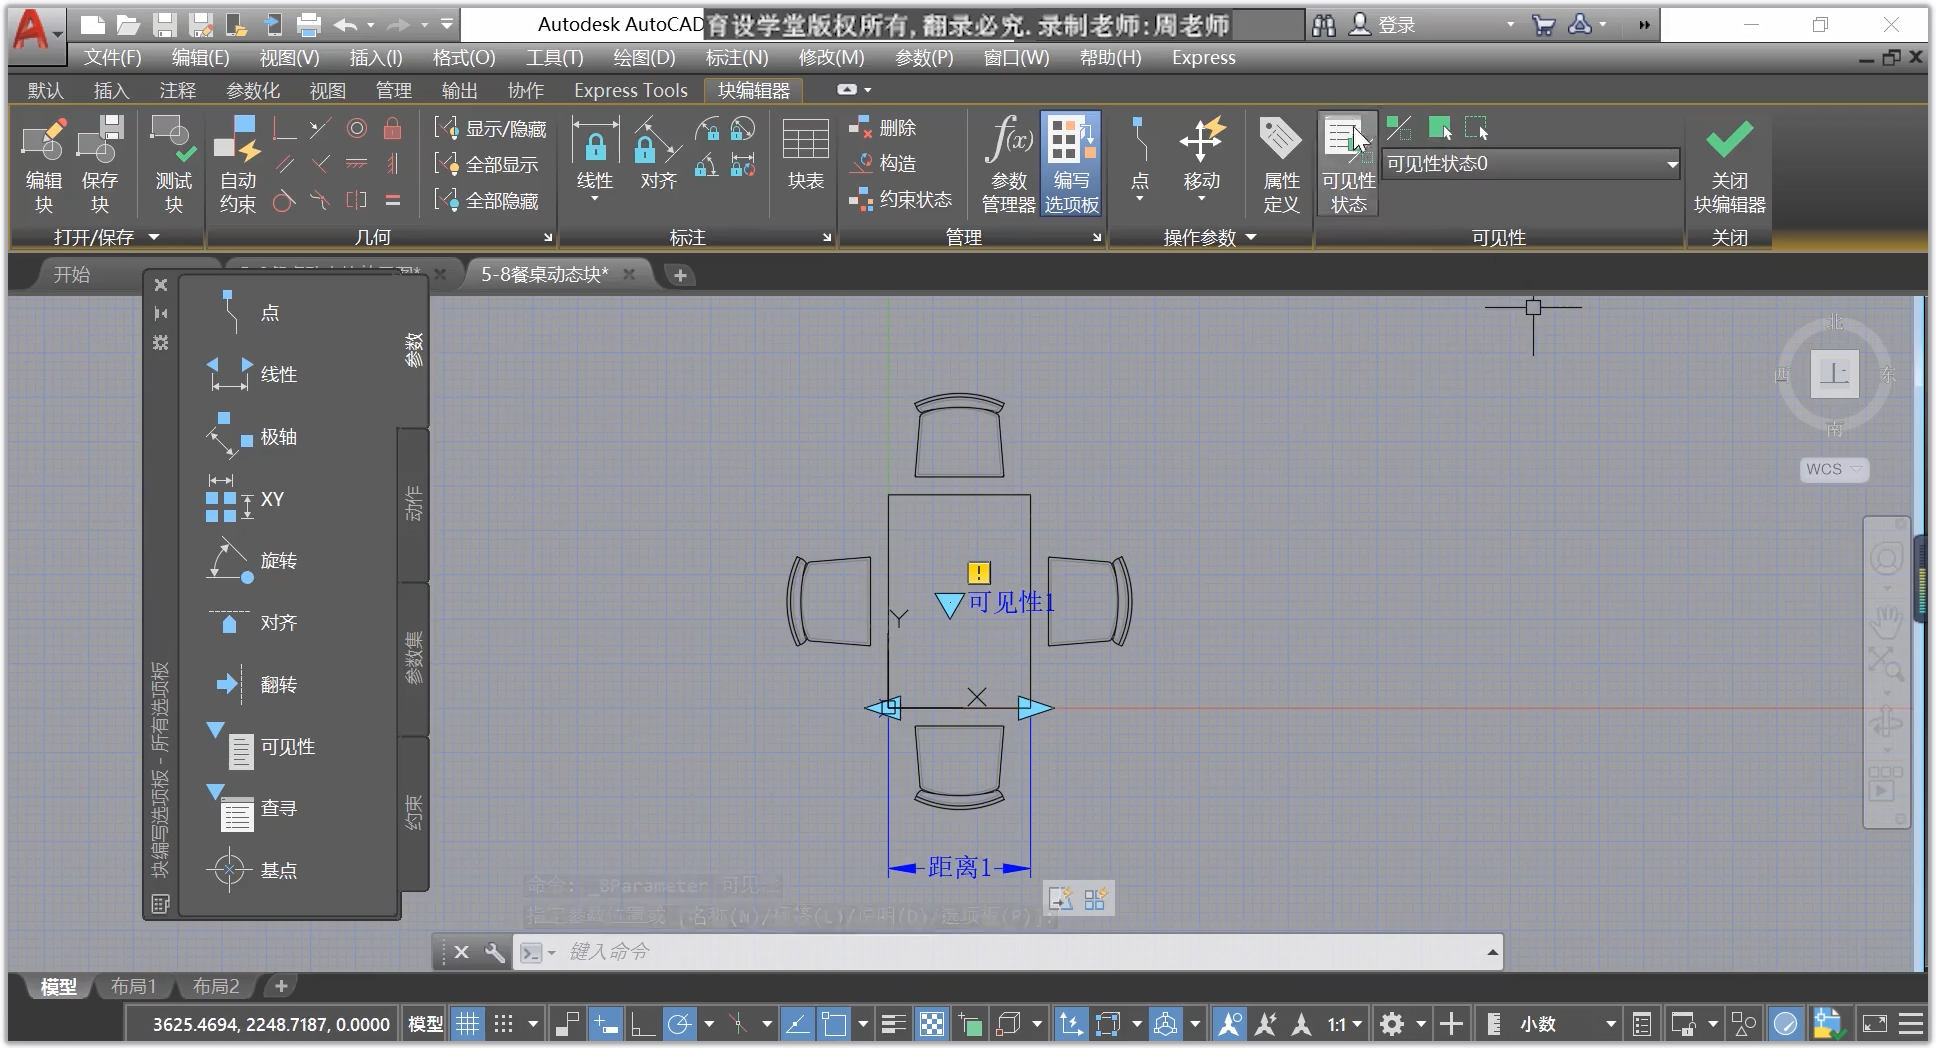Toggle ortho mode in status bar
The image size is (1936, 1049).
click(x=642, y=1024)
